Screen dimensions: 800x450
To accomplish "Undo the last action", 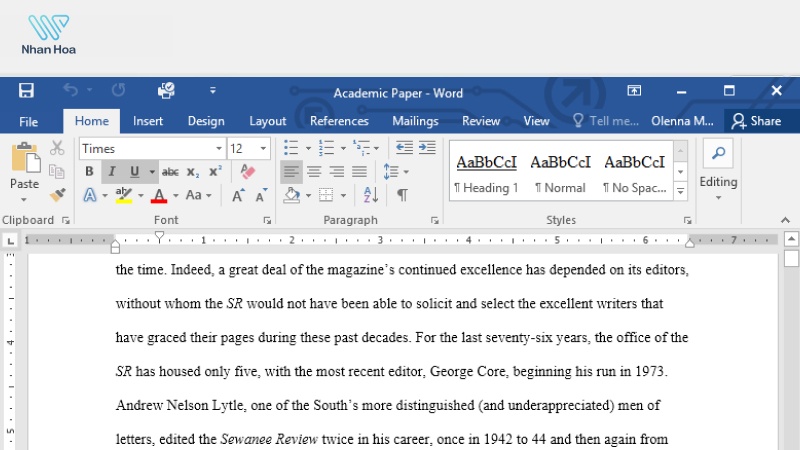I will tap(70, 90).
